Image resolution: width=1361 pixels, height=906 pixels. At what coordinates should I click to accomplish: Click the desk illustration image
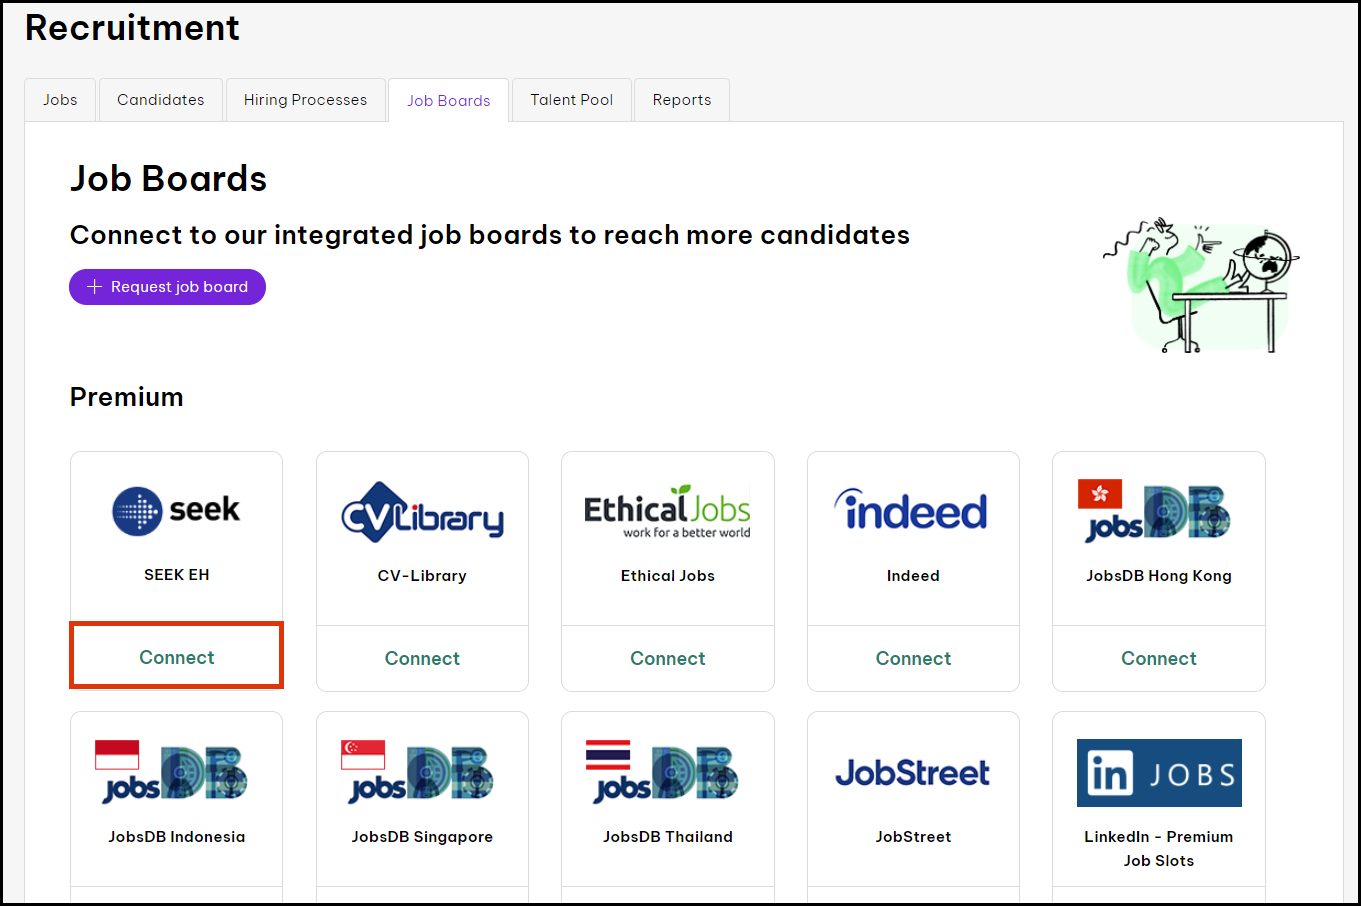pos(1201,285)
